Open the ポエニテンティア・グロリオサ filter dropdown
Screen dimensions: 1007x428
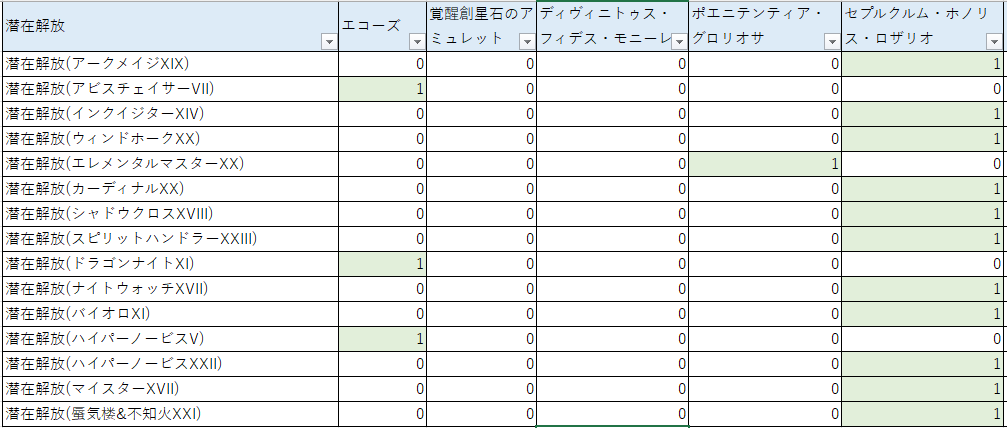point(831,42)
